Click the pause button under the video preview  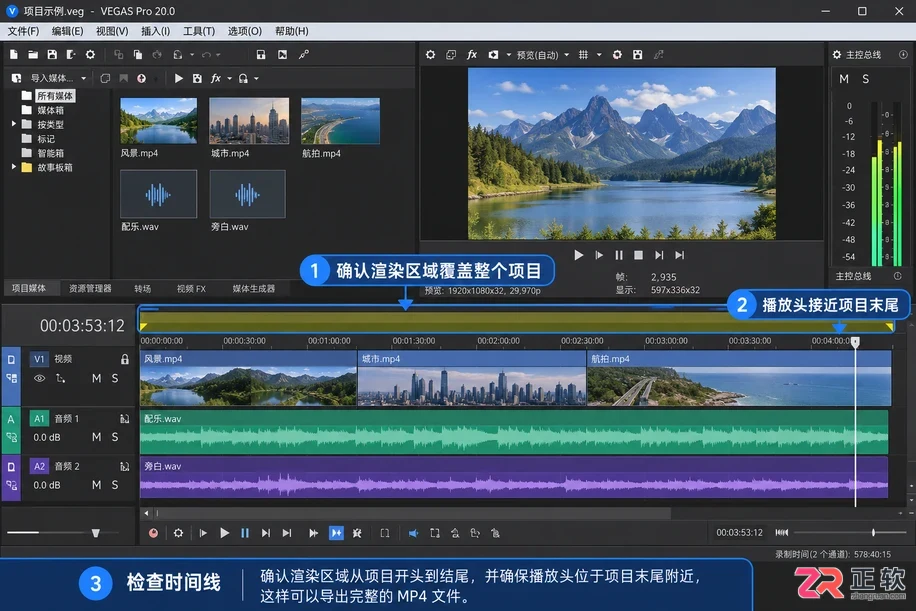point(619,255)
